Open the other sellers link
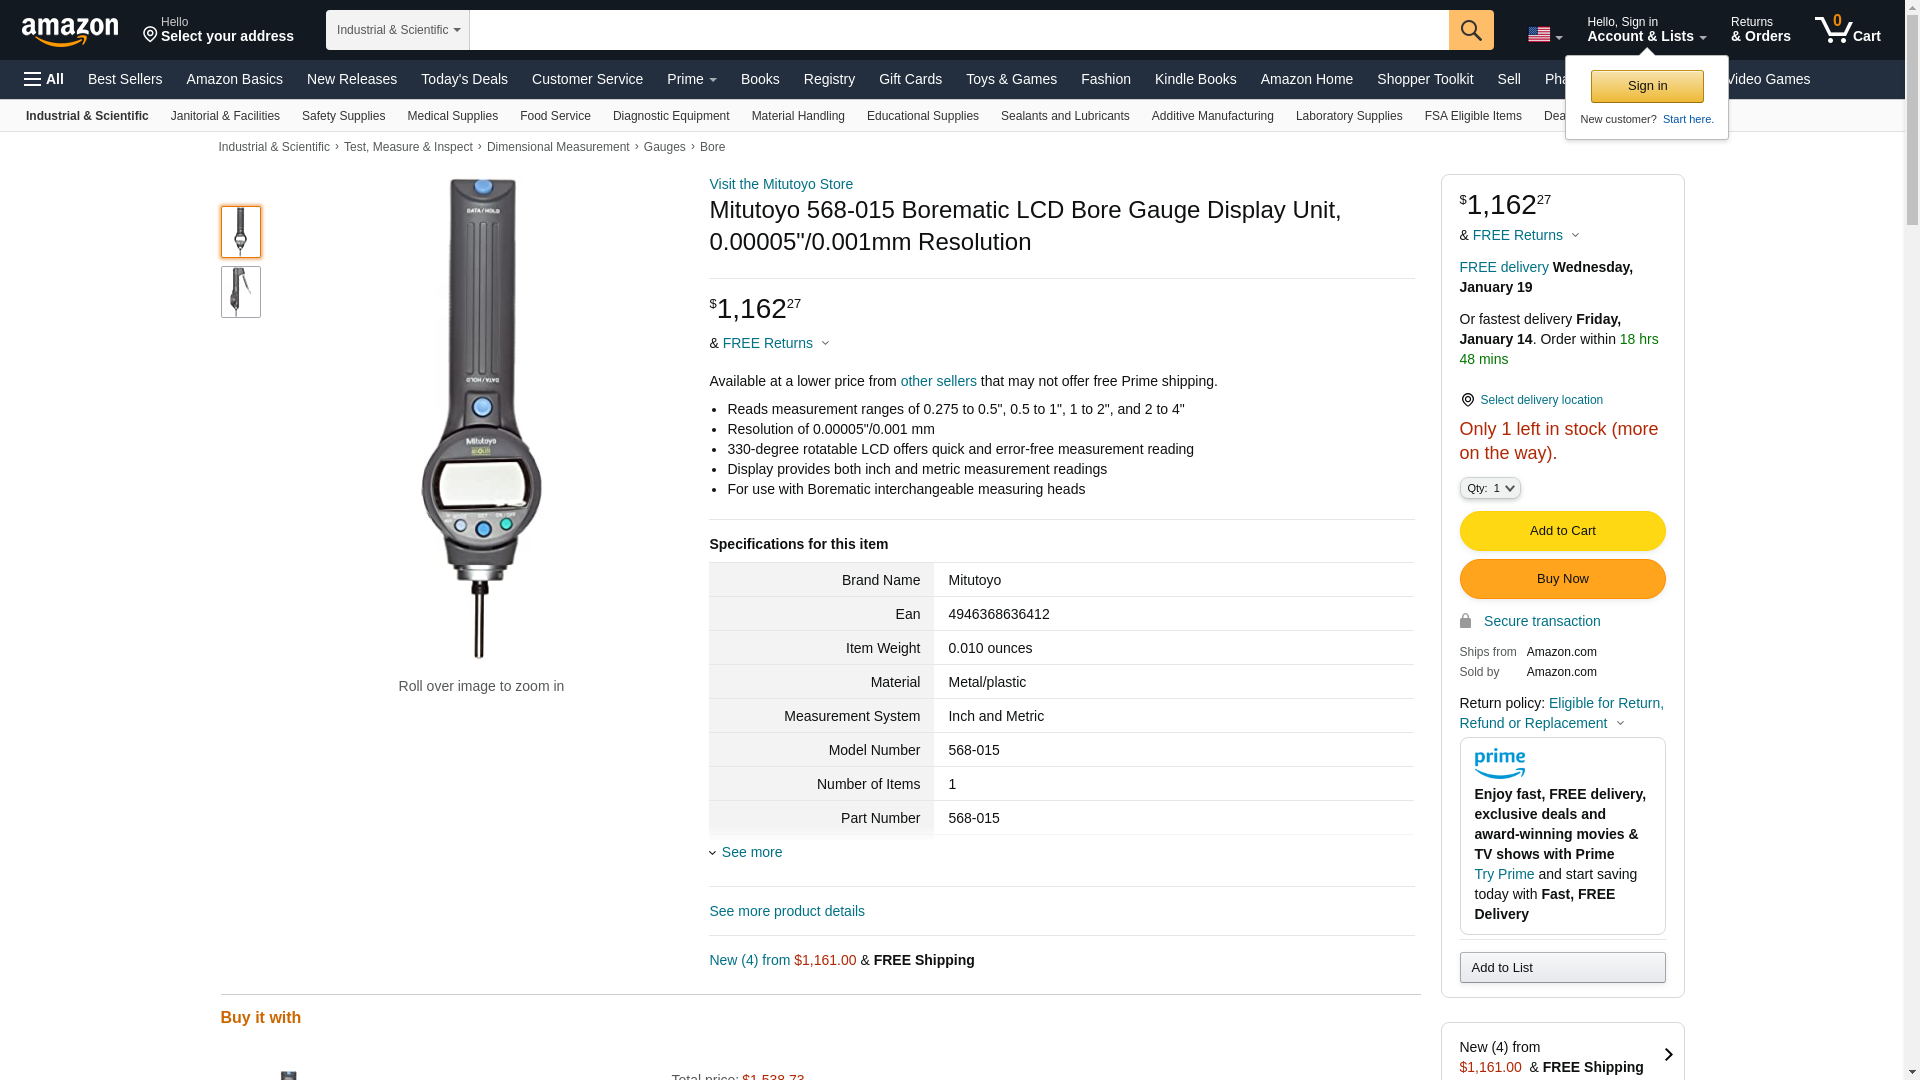1920x1080 pixels. 938,381
